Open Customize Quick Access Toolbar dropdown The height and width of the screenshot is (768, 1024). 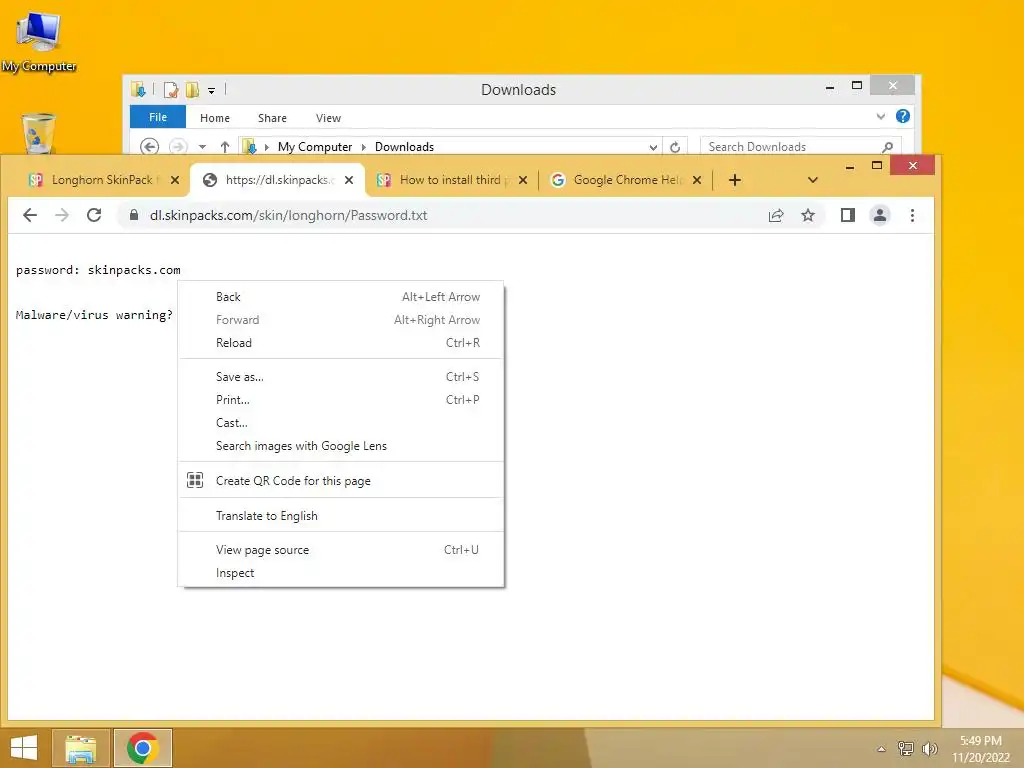click(212, 91)
